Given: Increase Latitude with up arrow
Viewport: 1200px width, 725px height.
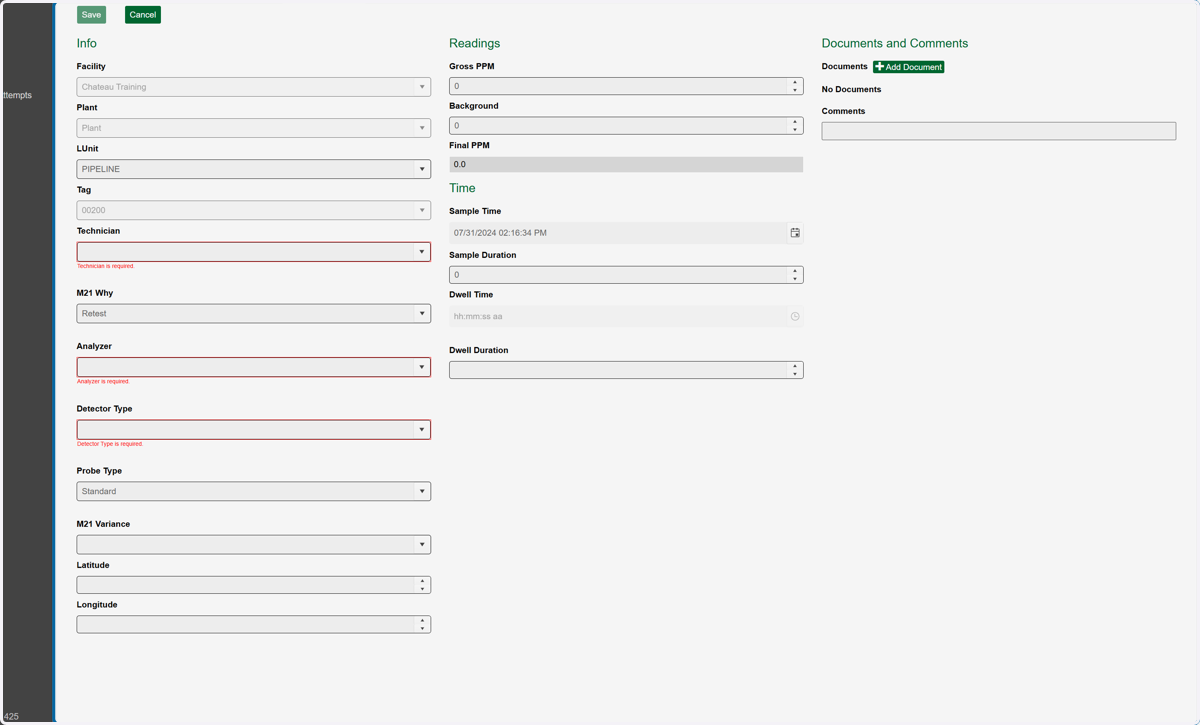Looking at the screenshot, I should pyautogui.click(x=423, y=581).
